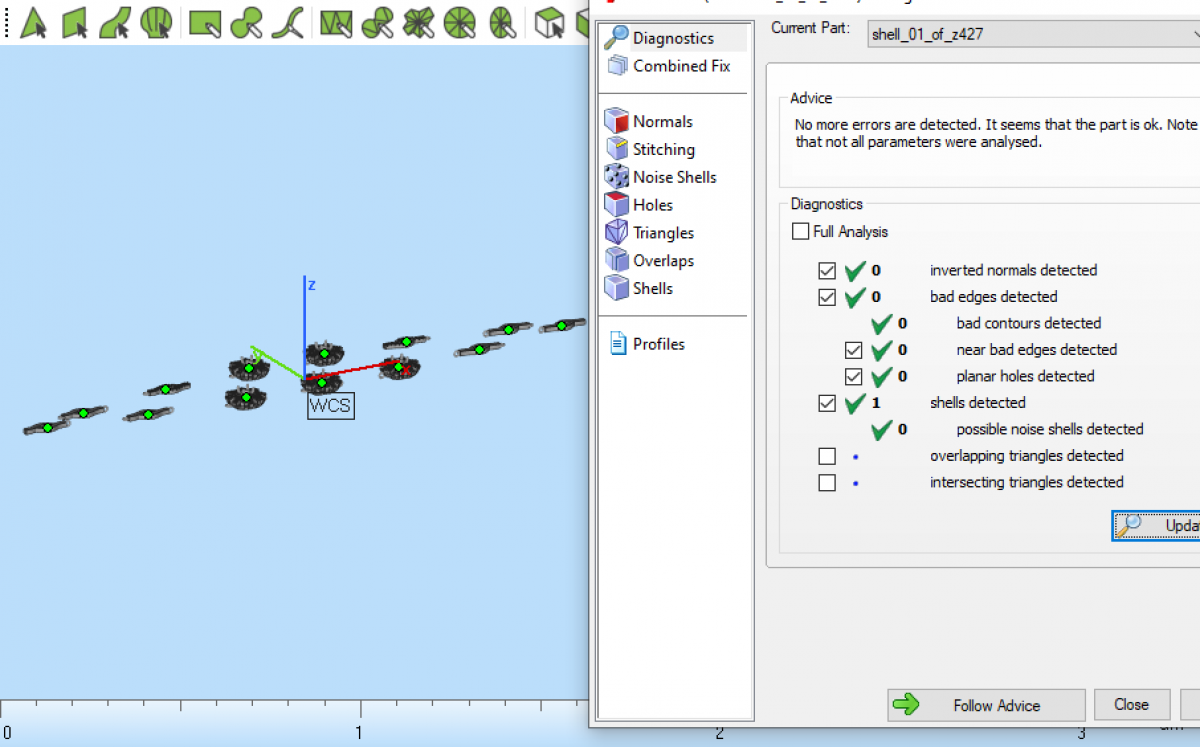Select the Mark Plane tool
Viewport: 1200px width, 747px height.
[x=75, y=22]
